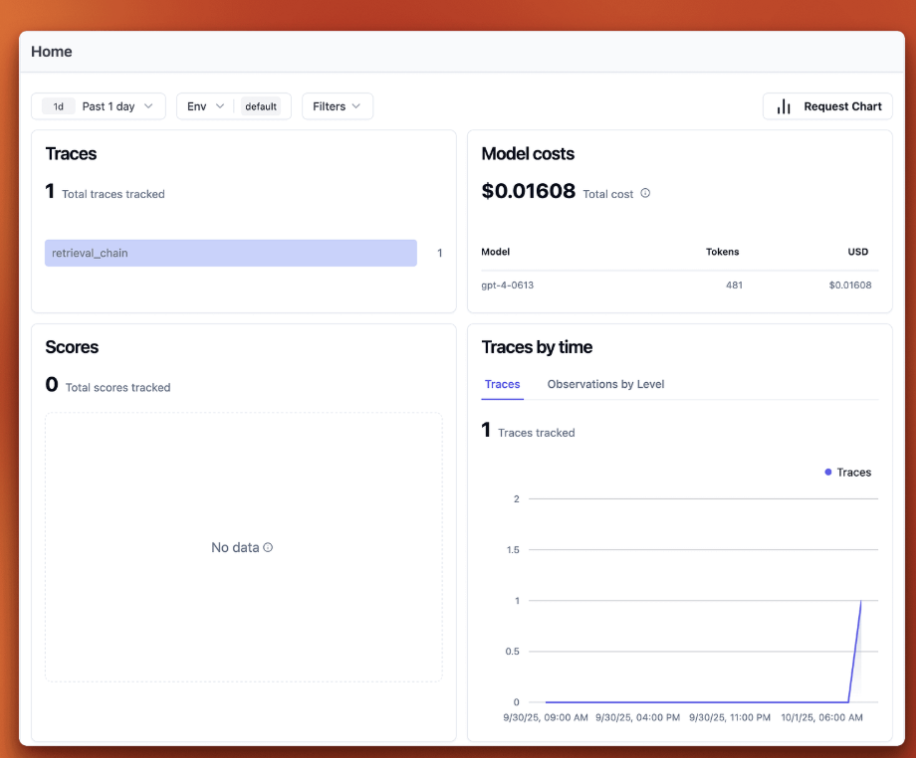Screen dimensions: 916x758
Task: Click the 1d time range badge
Action: click(58, 106)
